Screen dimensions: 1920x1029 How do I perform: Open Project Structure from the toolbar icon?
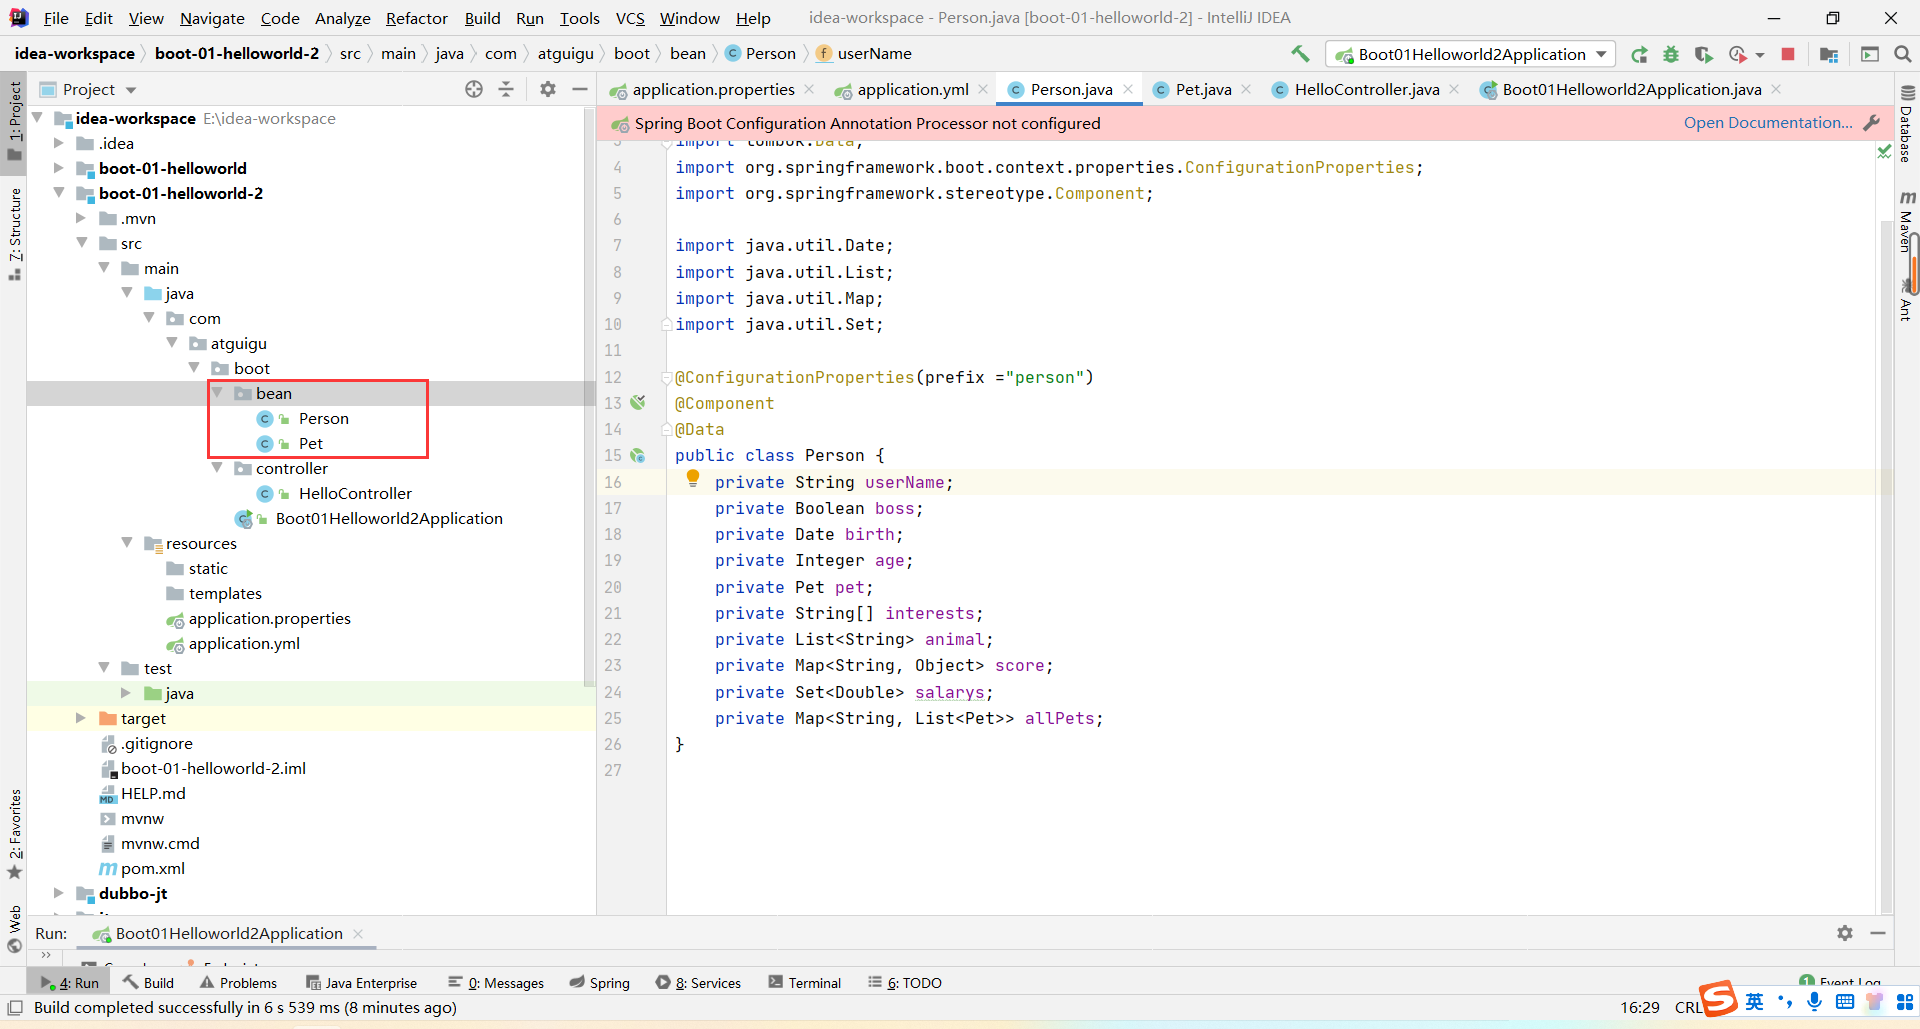point(1829,54)
